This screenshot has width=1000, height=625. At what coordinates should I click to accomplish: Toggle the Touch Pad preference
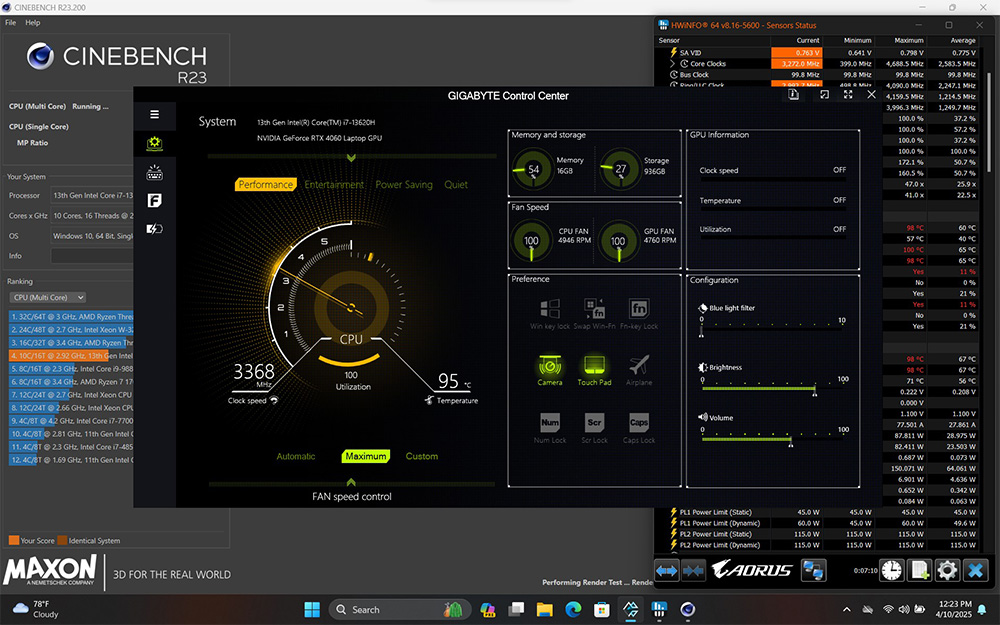tap(594, 371)
